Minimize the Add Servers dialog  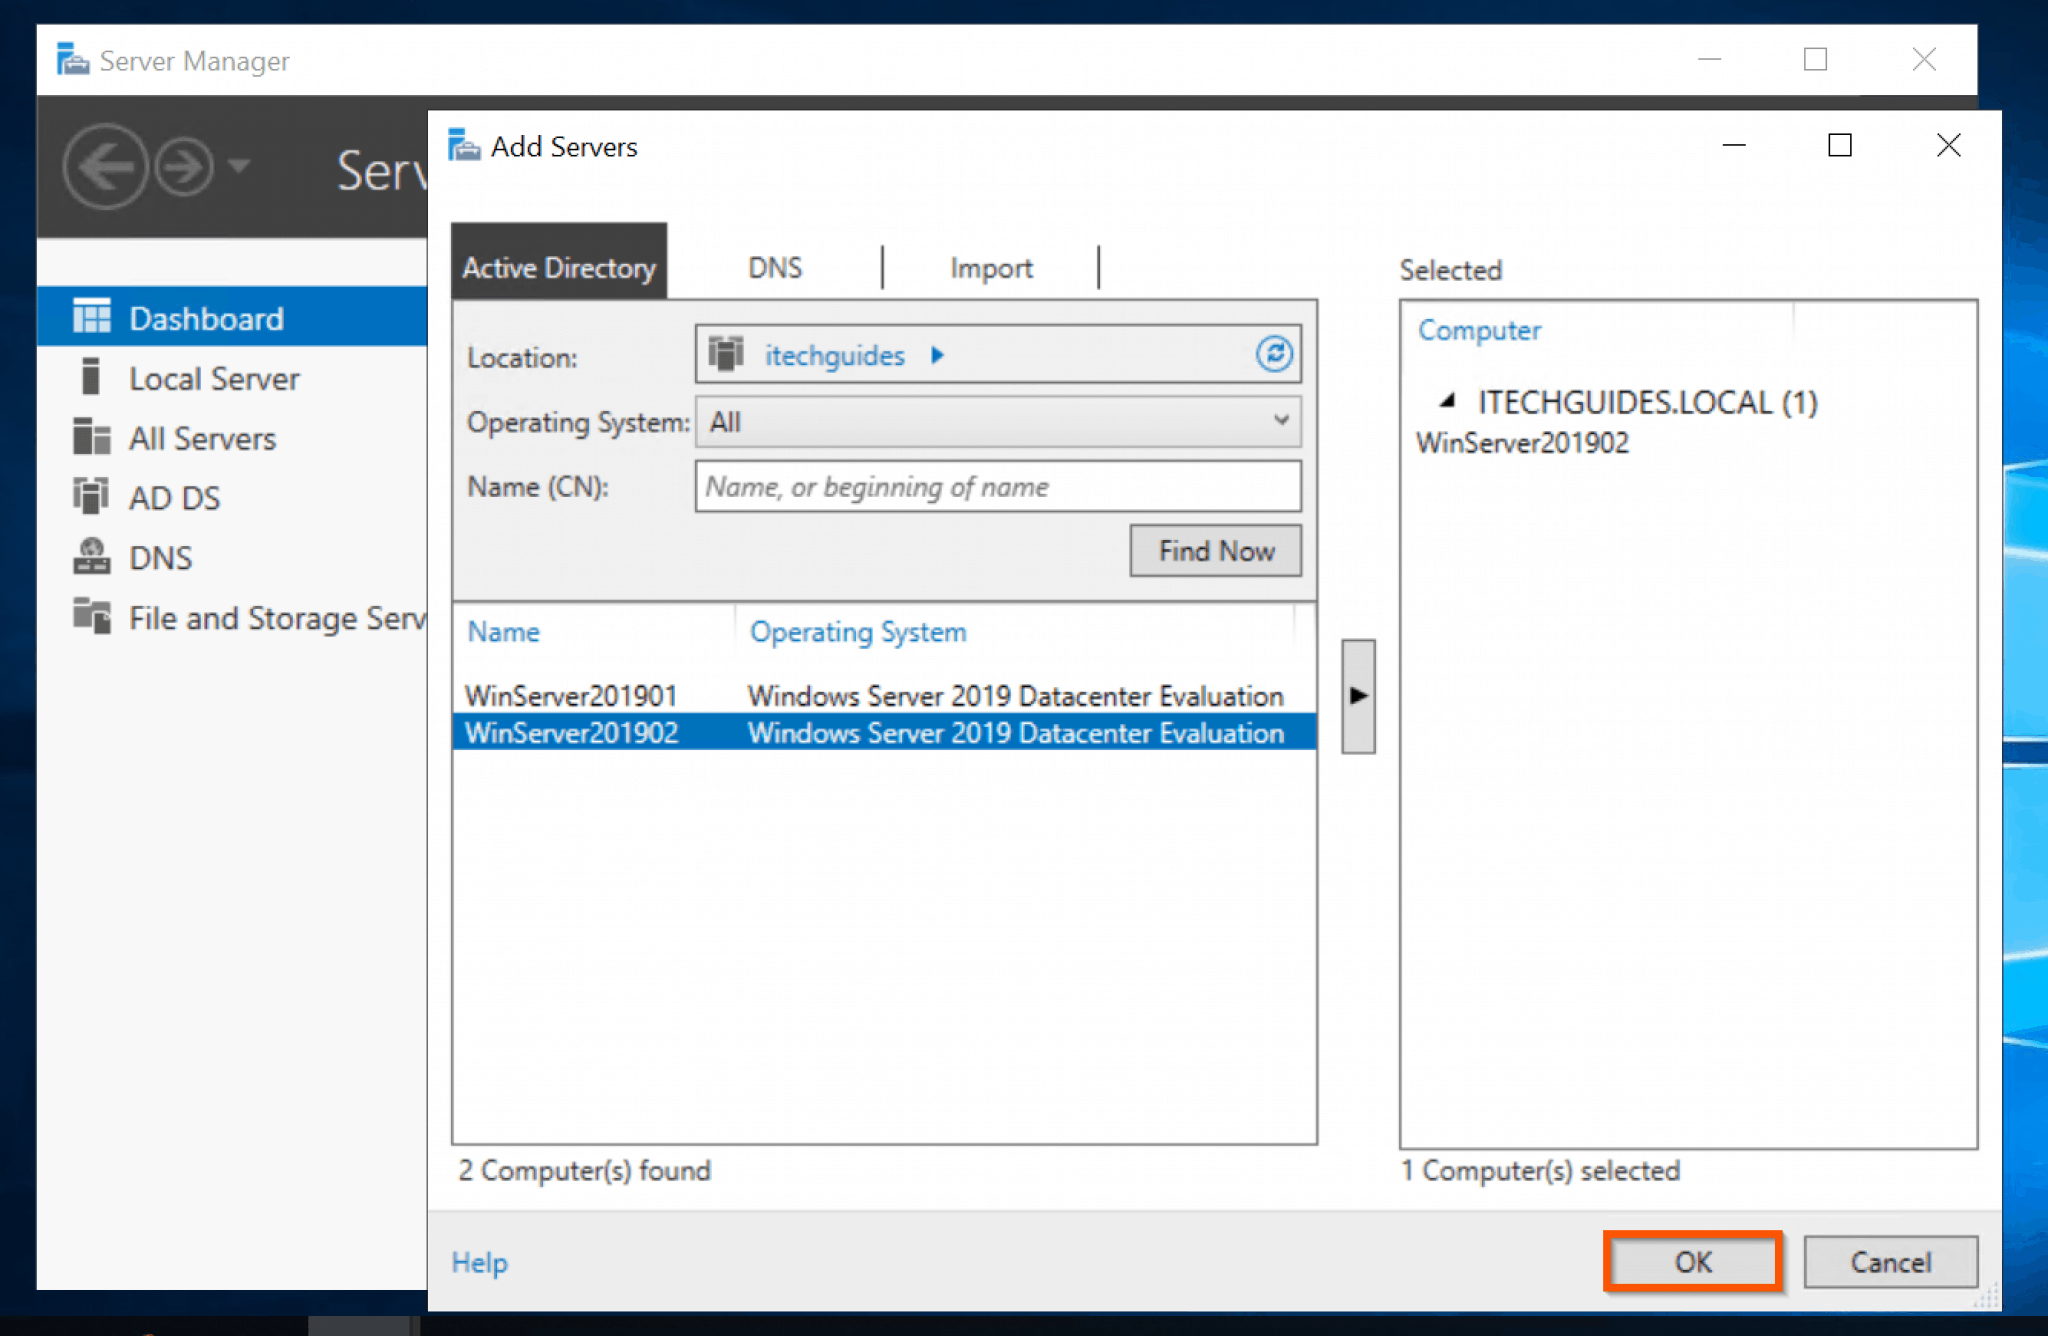tap(1734, 146)
